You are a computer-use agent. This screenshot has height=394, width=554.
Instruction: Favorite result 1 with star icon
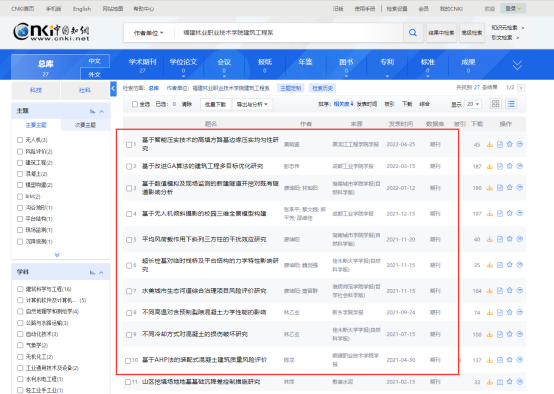click(509, 144)
